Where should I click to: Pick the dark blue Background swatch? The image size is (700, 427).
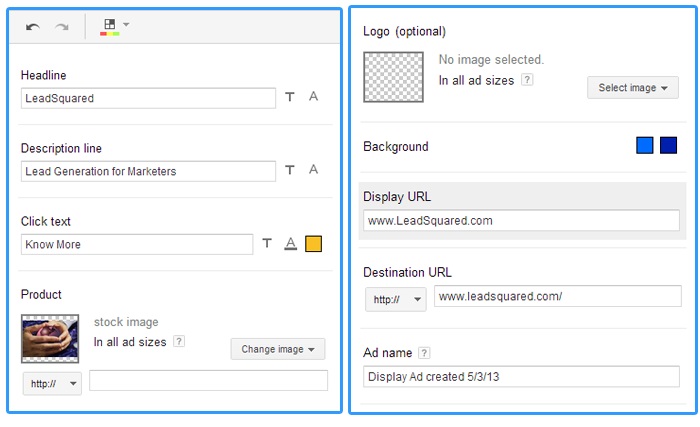coord(668,146)
